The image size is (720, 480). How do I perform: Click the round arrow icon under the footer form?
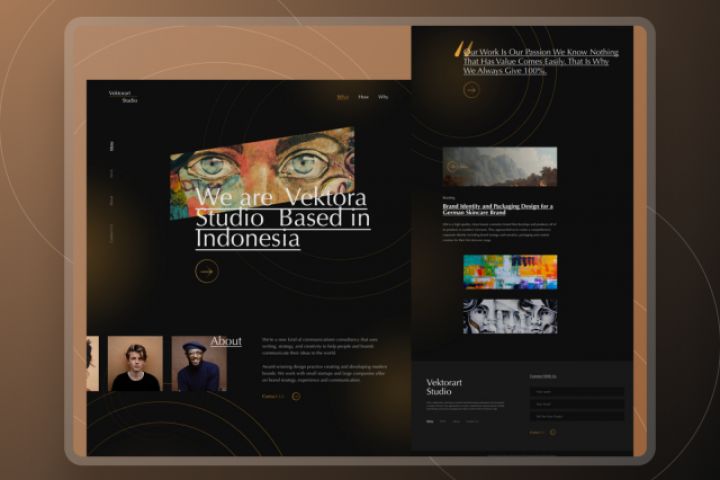pos(553,432)
